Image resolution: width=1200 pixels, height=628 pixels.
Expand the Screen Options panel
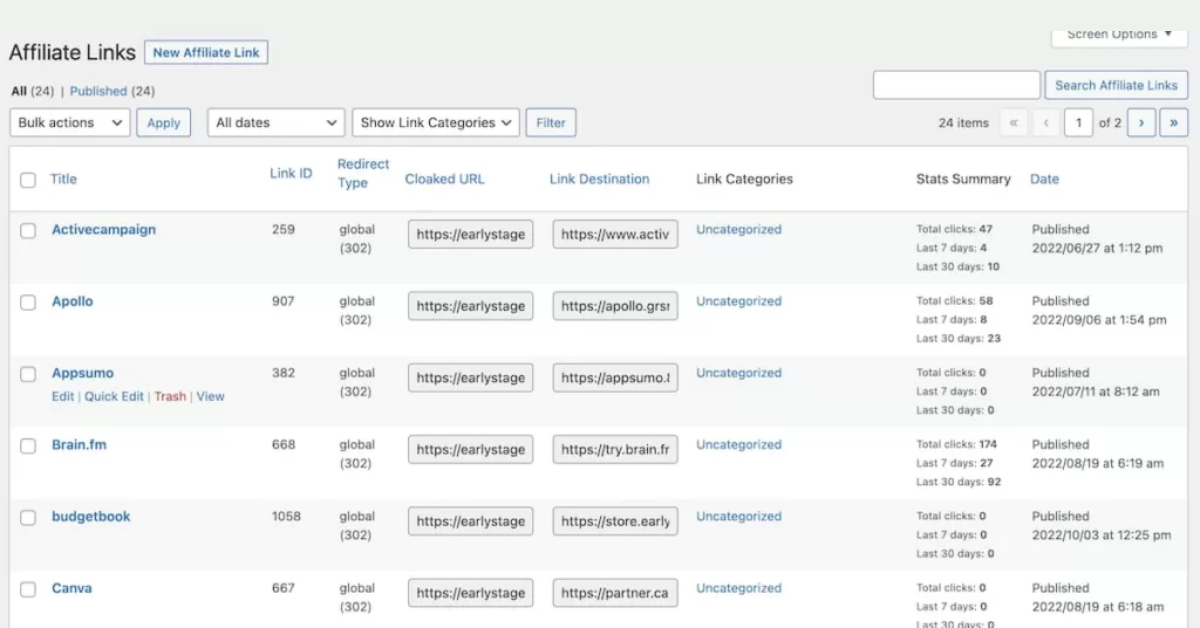(x=1119, y=35)
